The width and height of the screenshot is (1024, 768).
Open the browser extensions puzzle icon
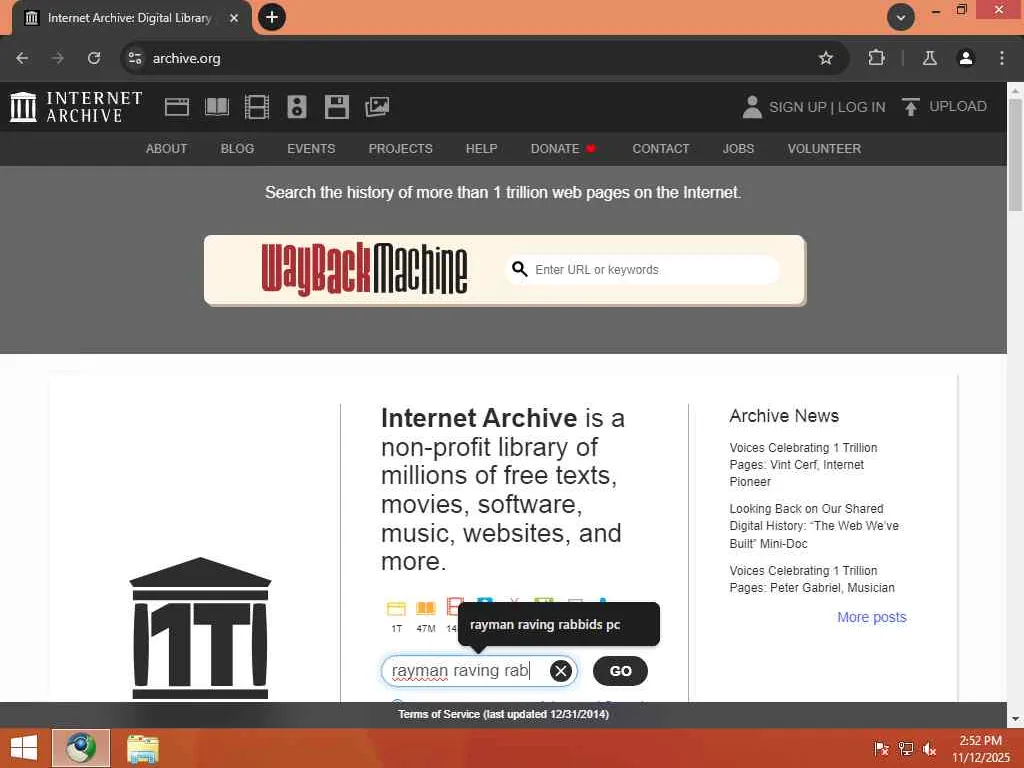[x=876, y=58]
